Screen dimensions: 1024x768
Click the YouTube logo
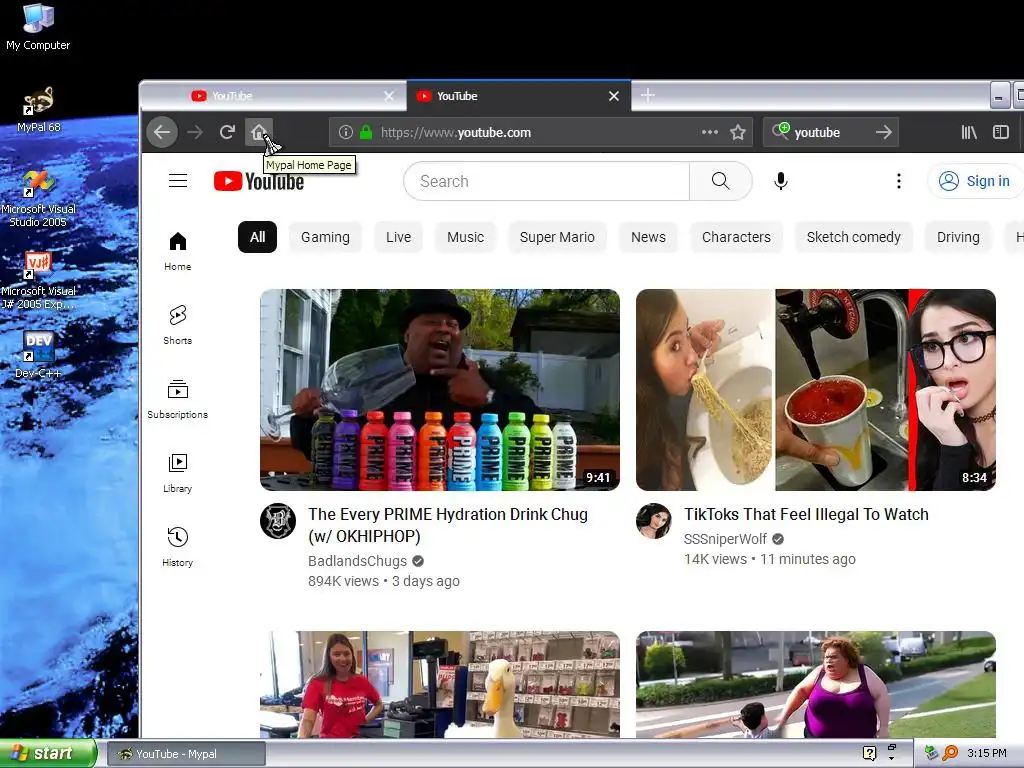[x=259, y=181]
